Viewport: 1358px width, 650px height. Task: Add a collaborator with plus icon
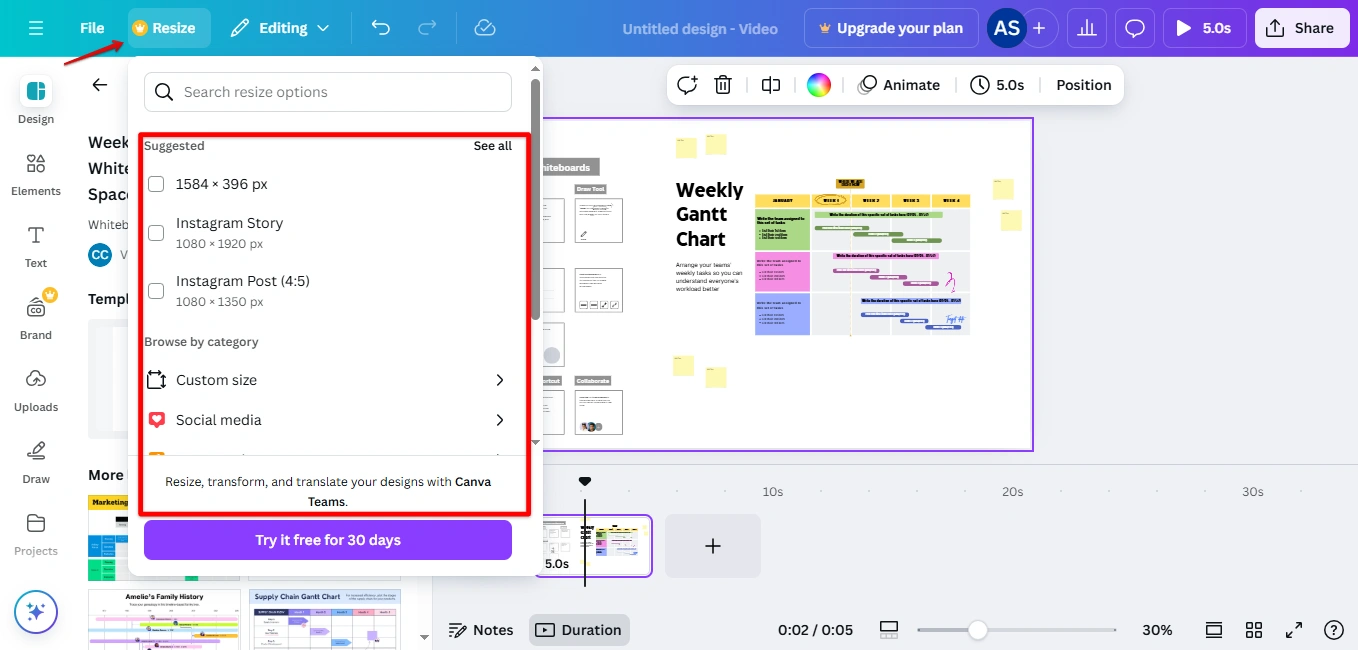[1039, 28]
